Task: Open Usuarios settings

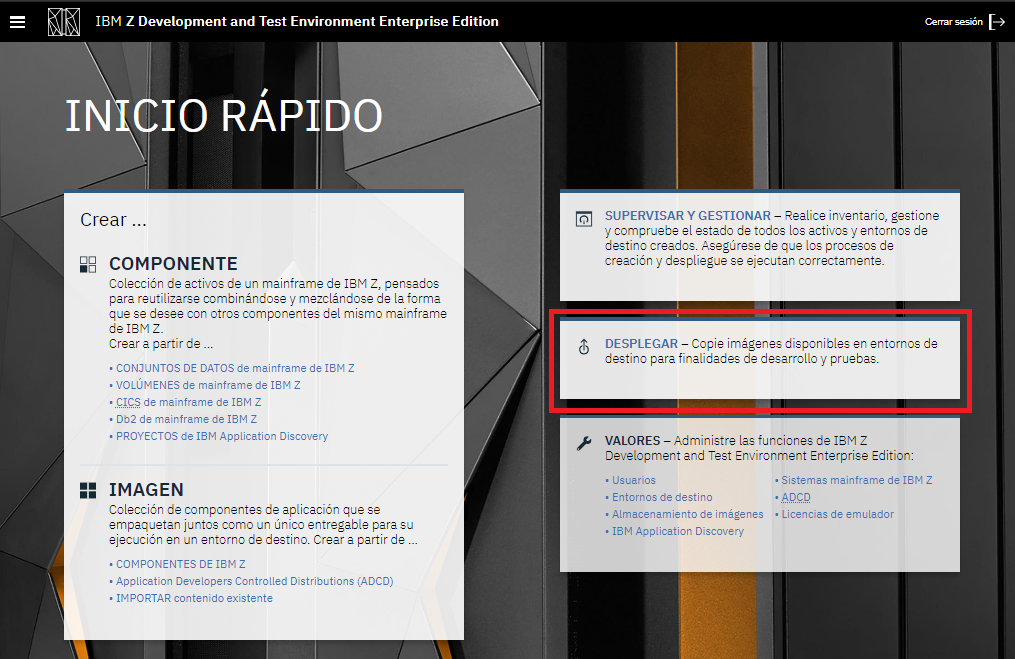Action: click(634, 480)
